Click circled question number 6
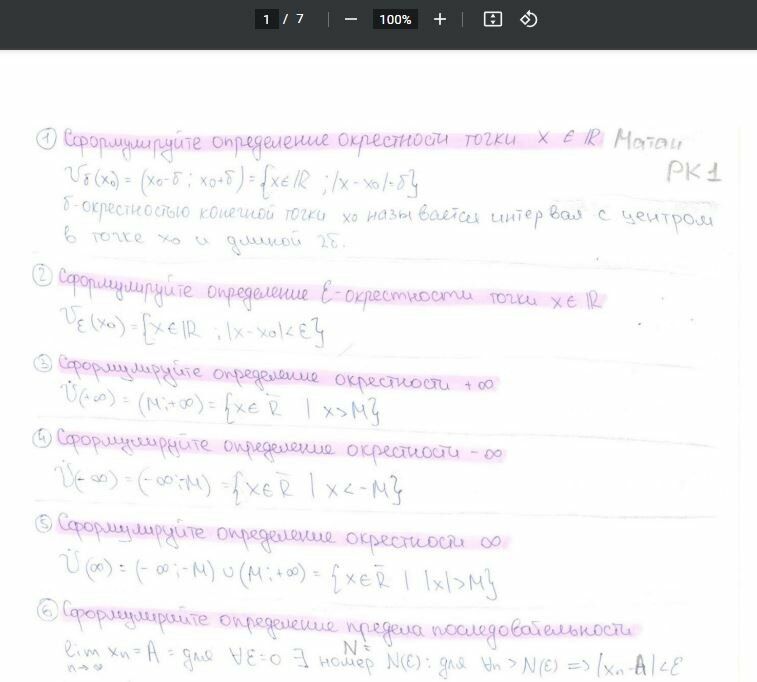 (47, 611)
